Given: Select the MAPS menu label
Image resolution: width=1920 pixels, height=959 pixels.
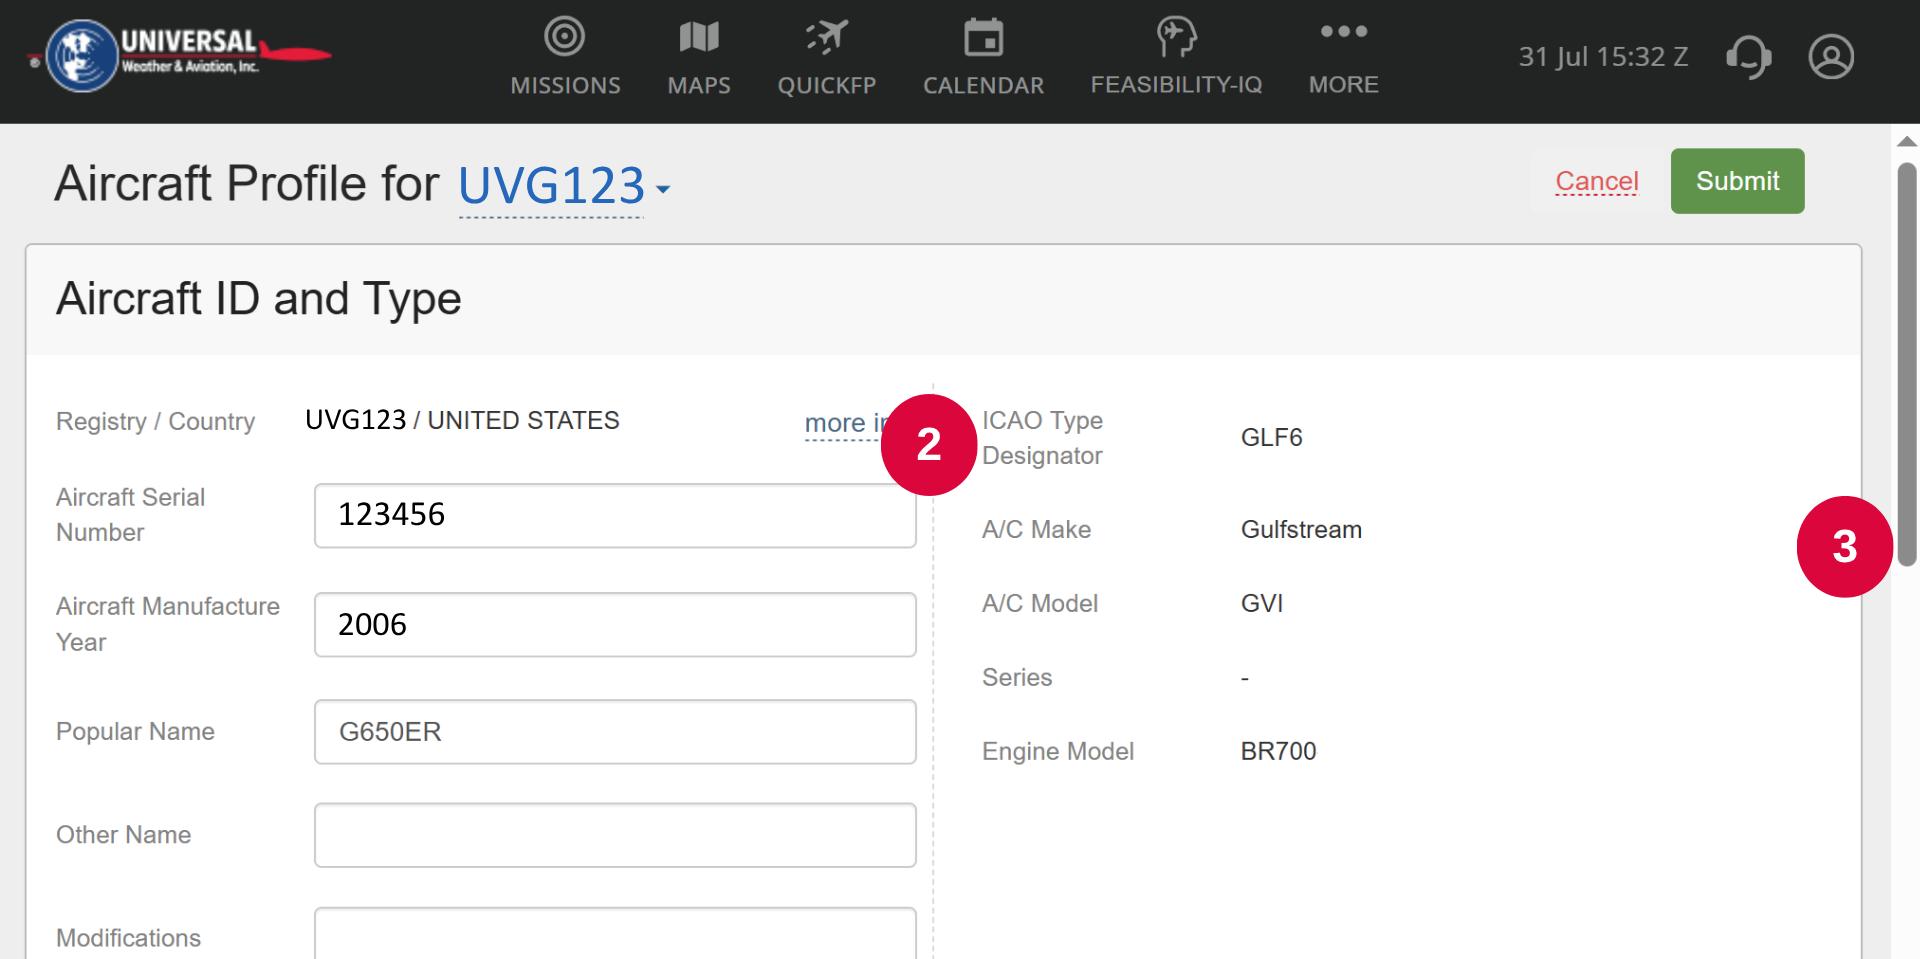Looking at the screenshot, I should [x=699, y=85].
